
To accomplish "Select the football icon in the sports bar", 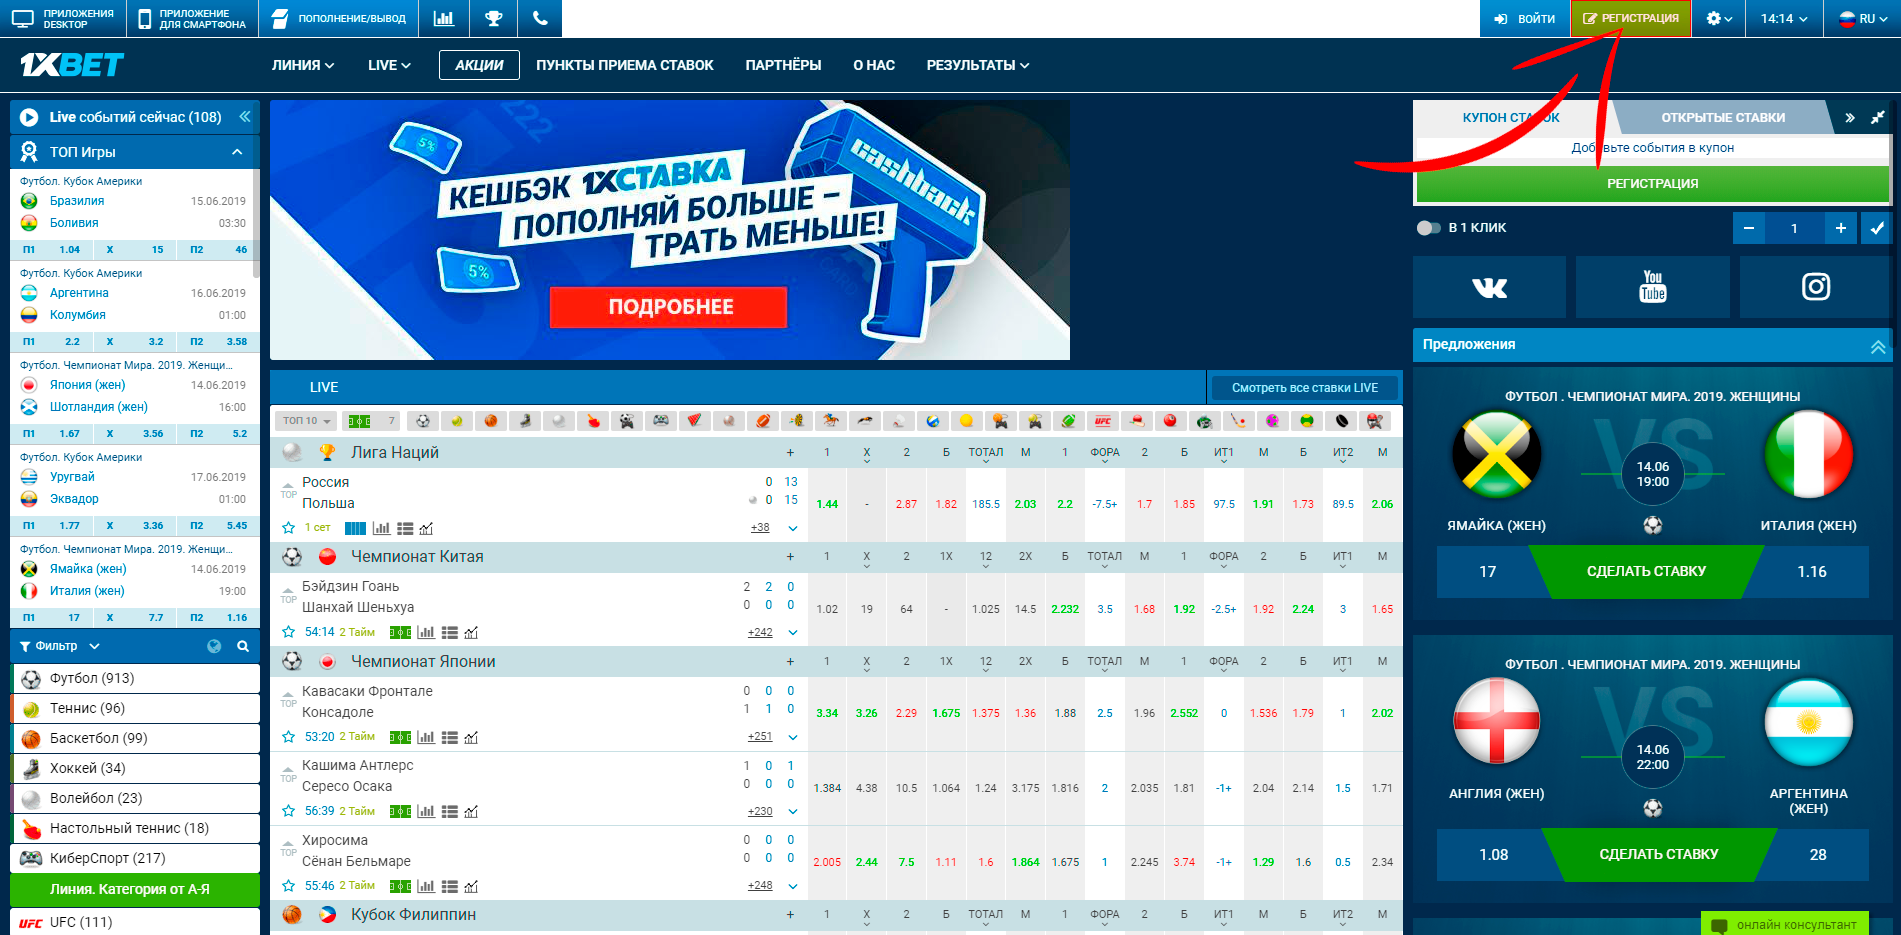I will [422, 420].
